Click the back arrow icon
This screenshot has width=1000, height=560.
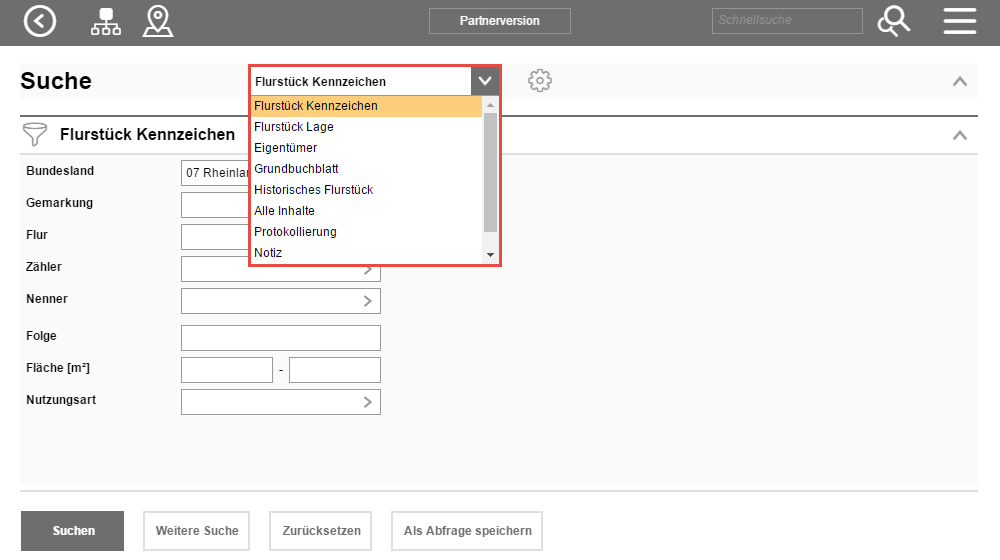point(40,21)
